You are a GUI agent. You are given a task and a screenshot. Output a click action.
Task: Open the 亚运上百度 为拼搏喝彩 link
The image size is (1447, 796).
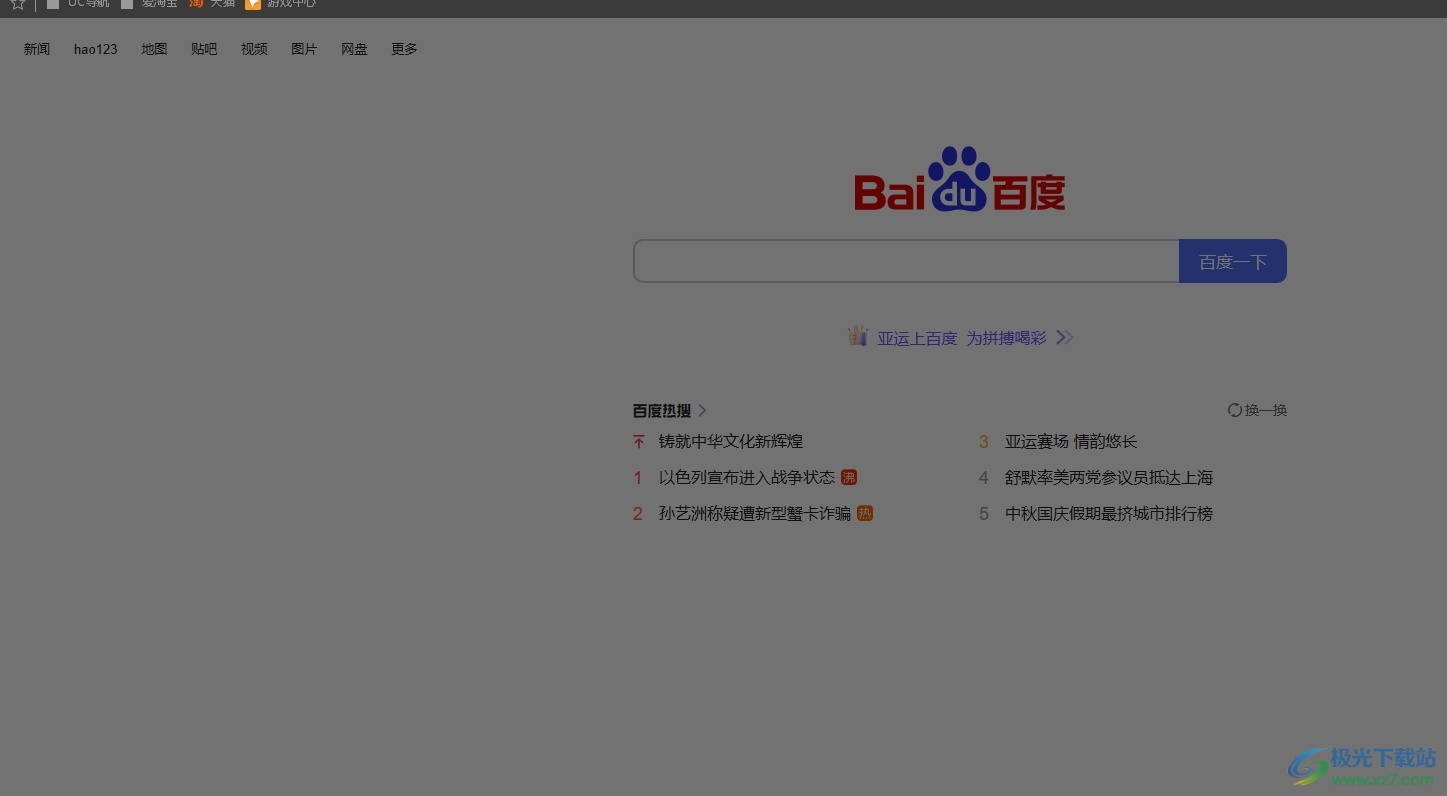pos(962,338)
